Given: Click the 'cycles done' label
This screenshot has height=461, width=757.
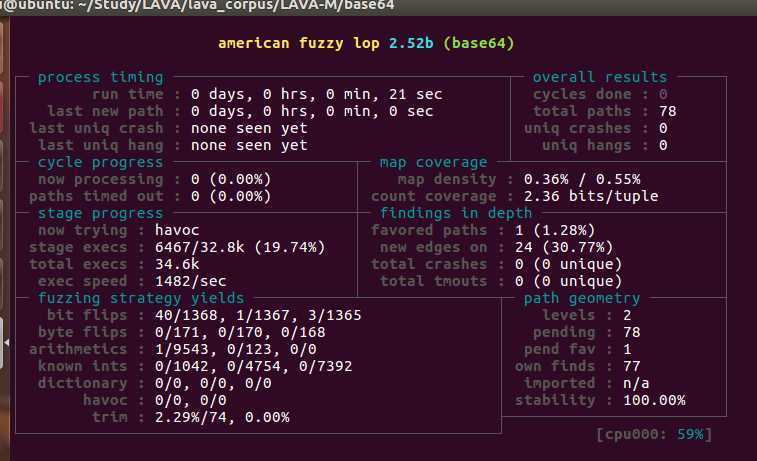Looking at the screenshot, I should (x=582, y=94).
